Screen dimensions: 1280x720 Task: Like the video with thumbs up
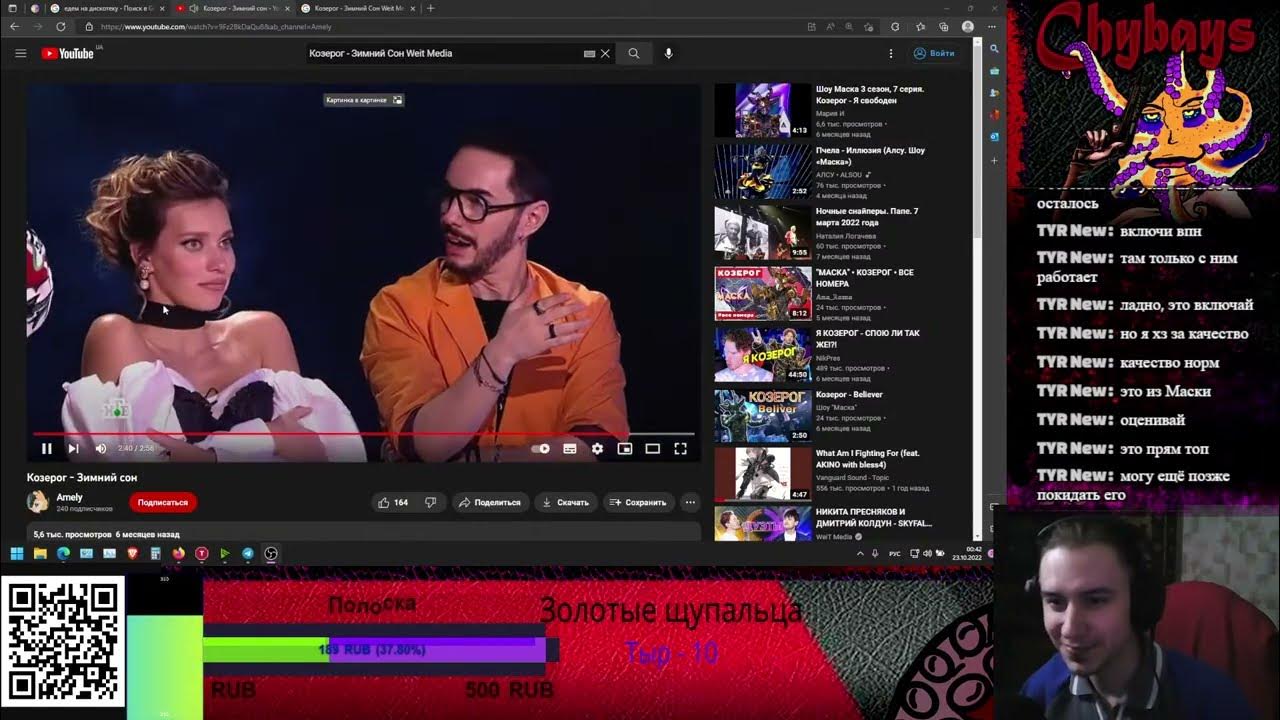(393, 502)
